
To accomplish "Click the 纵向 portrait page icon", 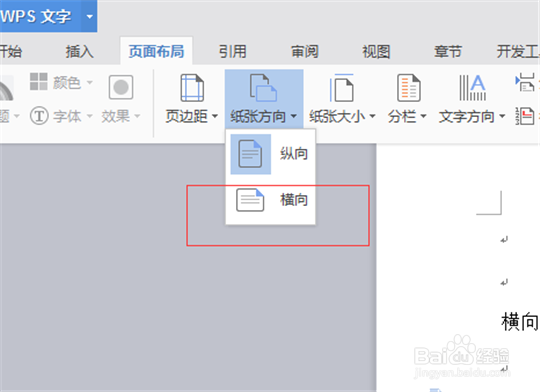I will coord(250,154).
